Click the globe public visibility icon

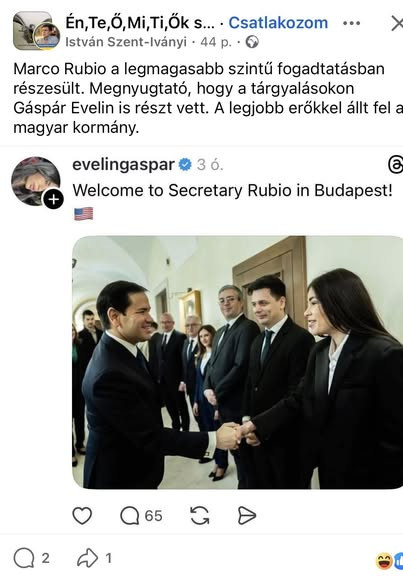[252, 42]
